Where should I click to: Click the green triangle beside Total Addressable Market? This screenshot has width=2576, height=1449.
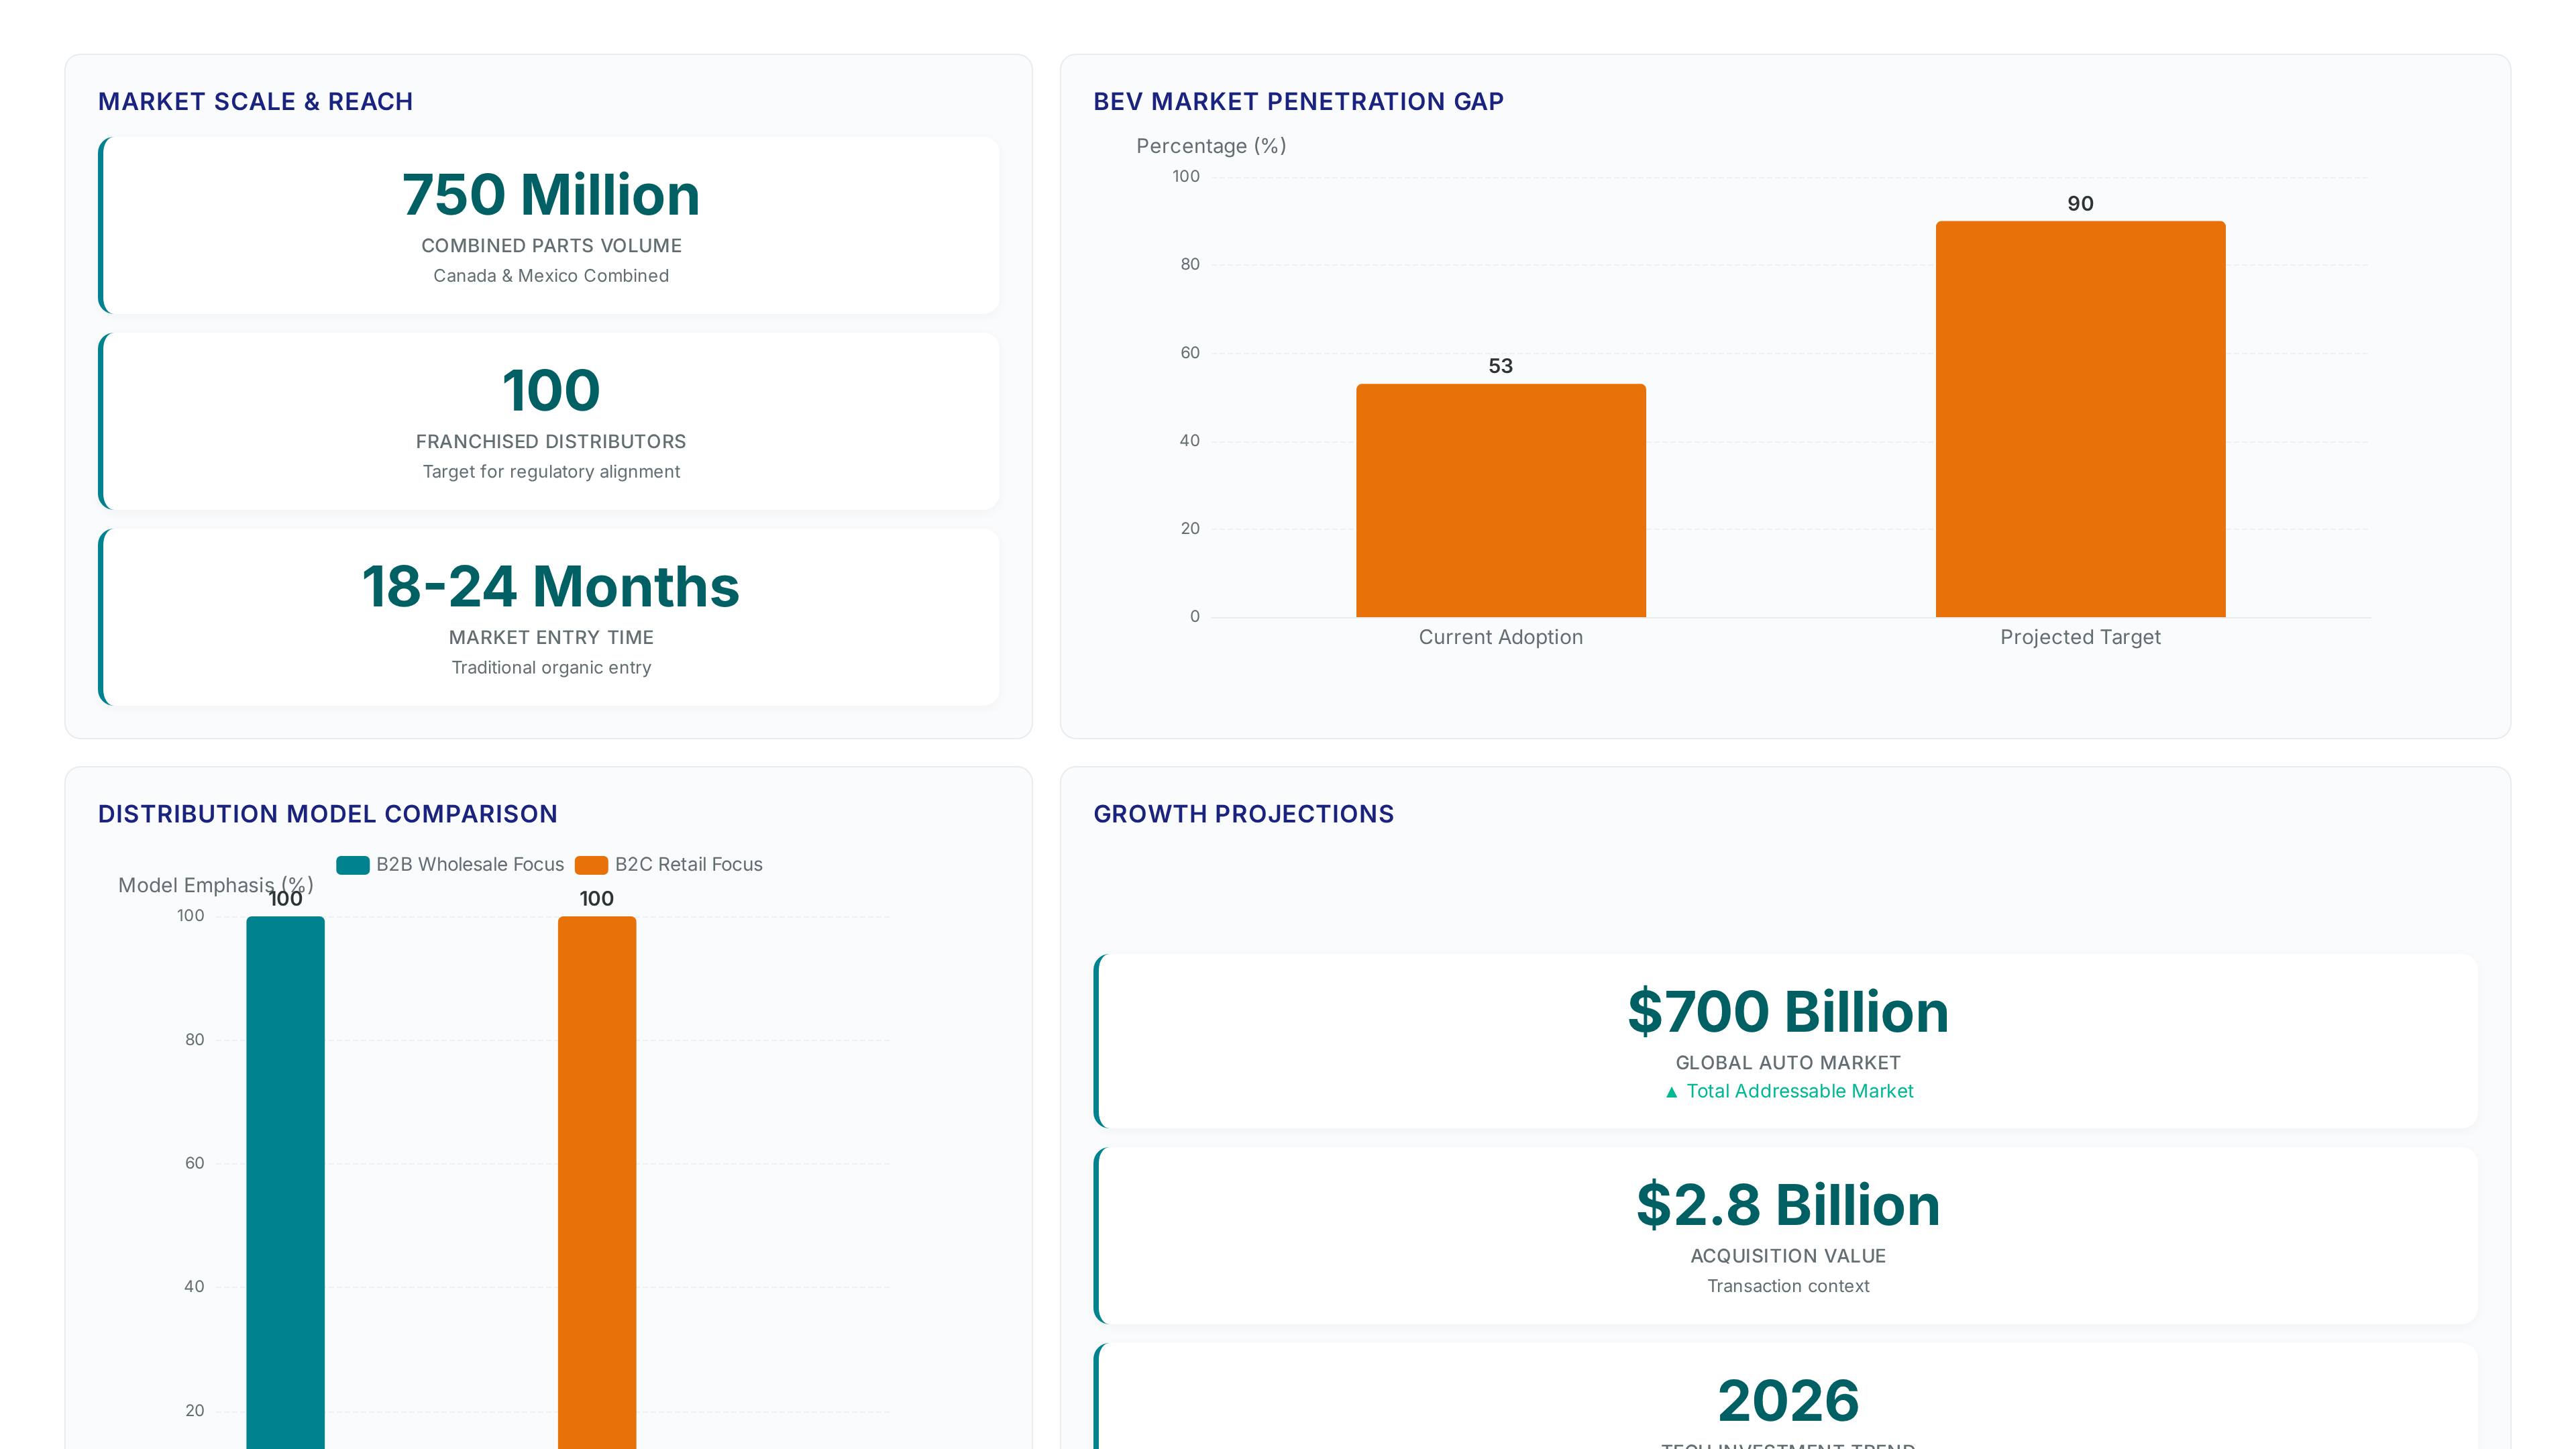click(x=1671, y=1092)
